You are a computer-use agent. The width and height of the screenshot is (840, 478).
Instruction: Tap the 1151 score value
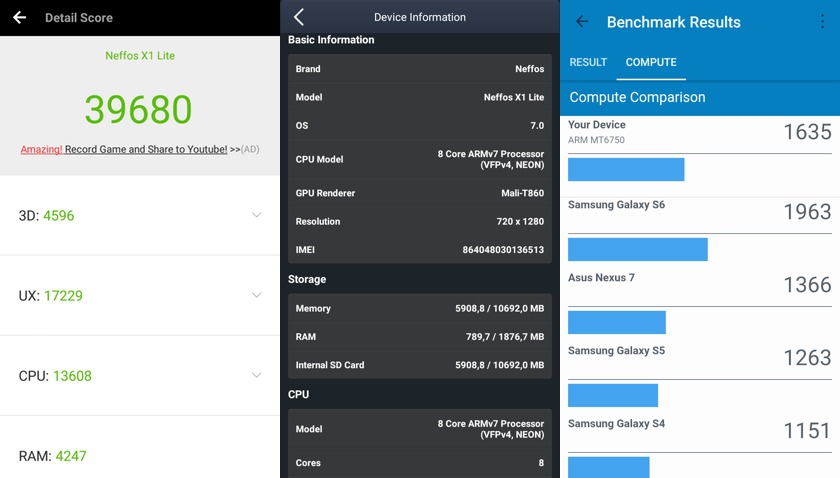[807, 430]
